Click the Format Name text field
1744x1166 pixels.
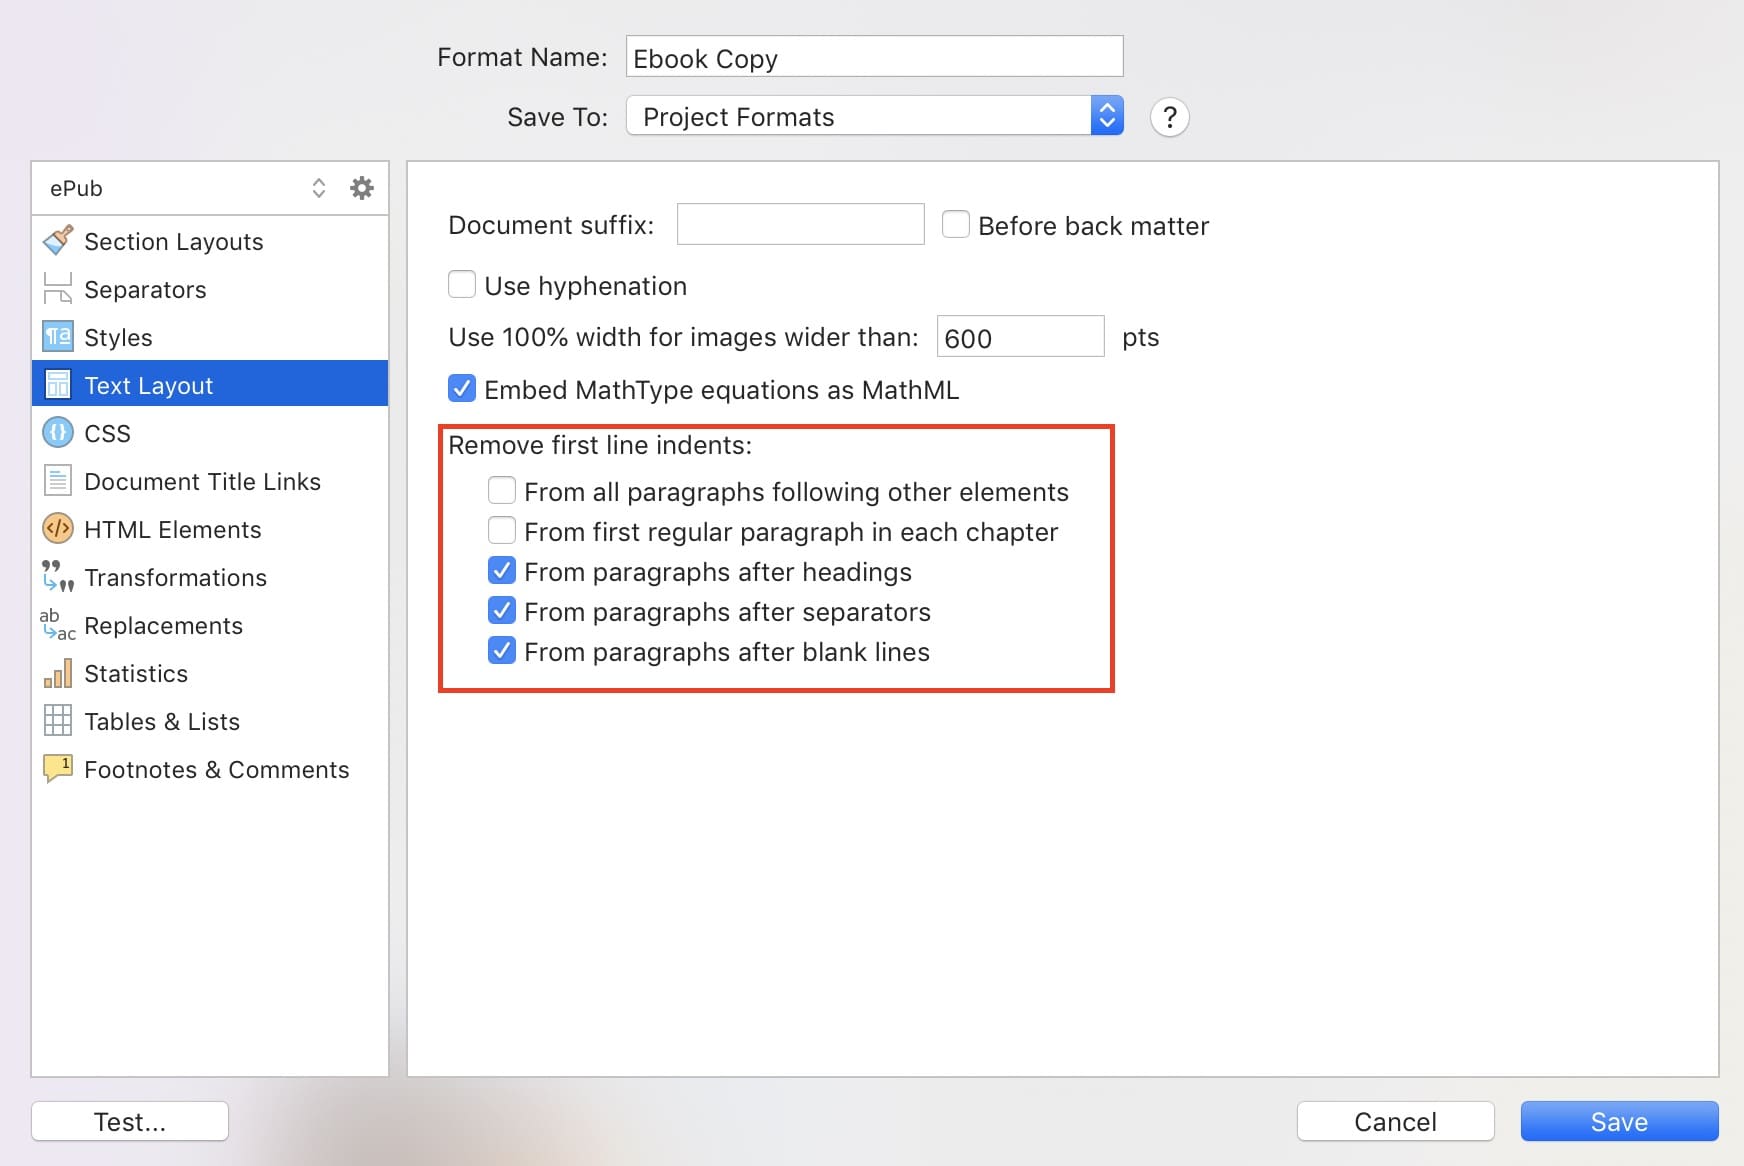[874, 57]
